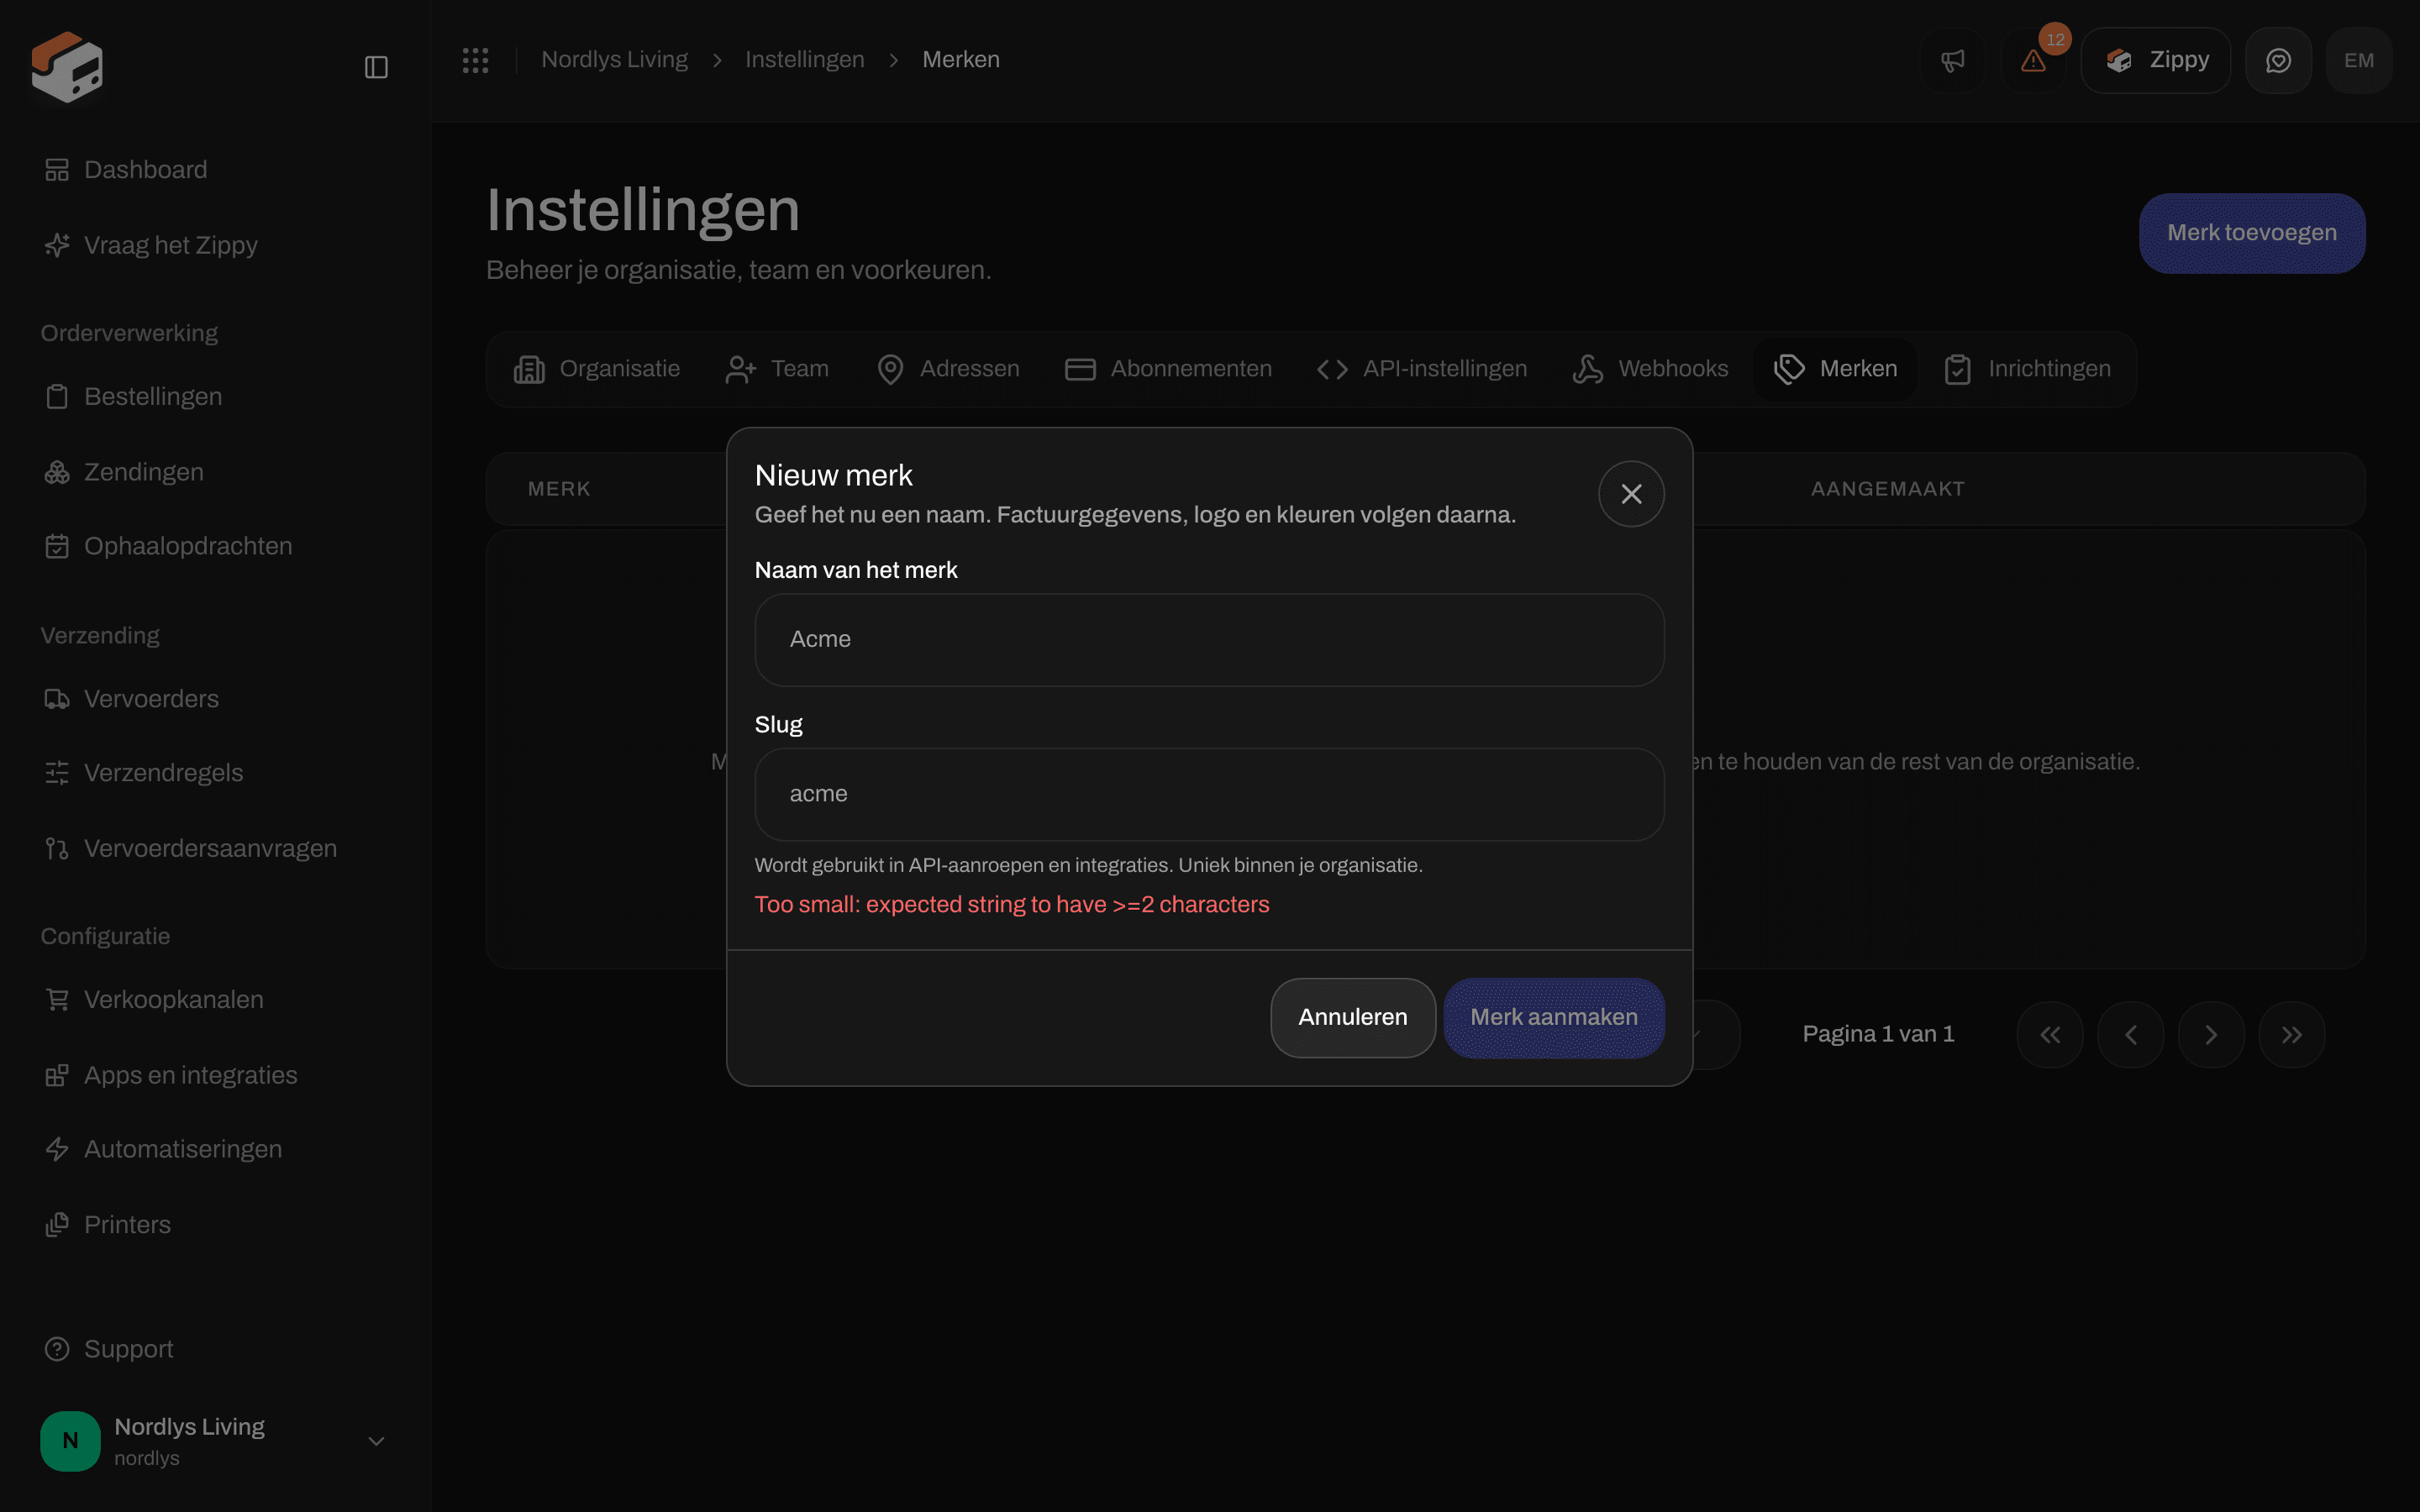Viewport: 2420px width, 1512px height.
Task: Click Instellingen breadcrumb link
Action: [805, 60]
